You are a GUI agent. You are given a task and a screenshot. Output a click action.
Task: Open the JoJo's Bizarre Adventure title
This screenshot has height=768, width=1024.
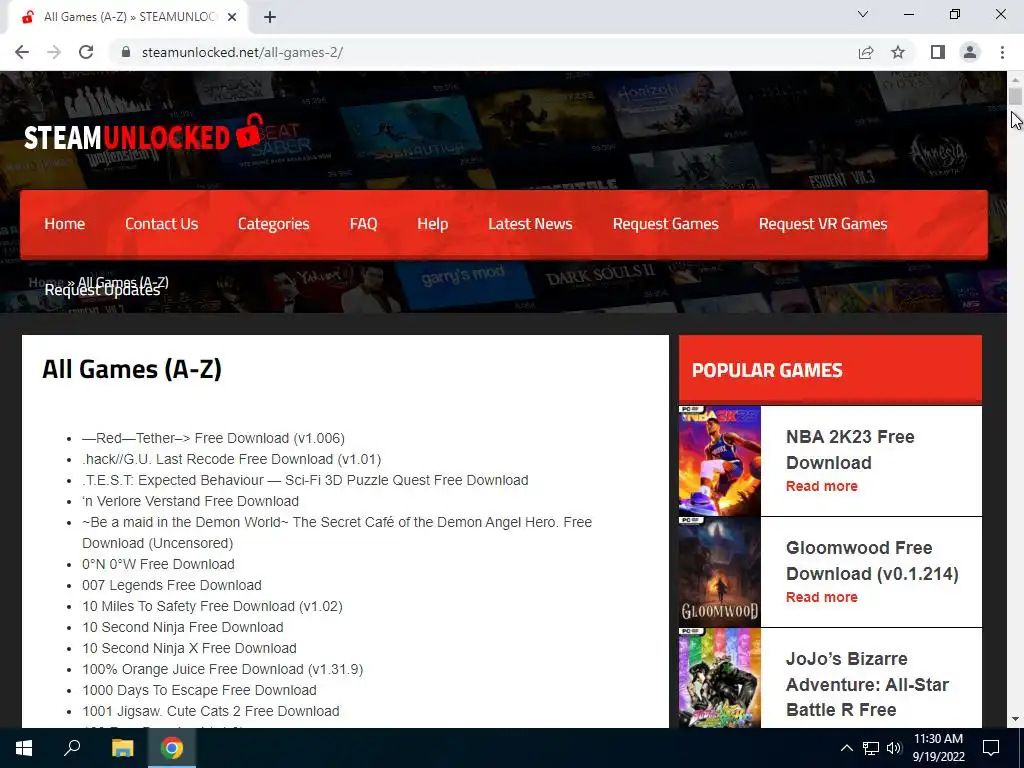pos(867,684)
